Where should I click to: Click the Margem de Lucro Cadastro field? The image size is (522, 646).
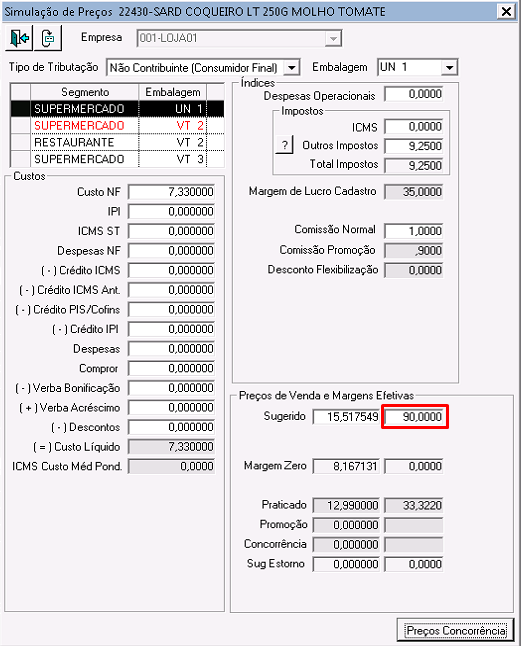coord(414,192)
